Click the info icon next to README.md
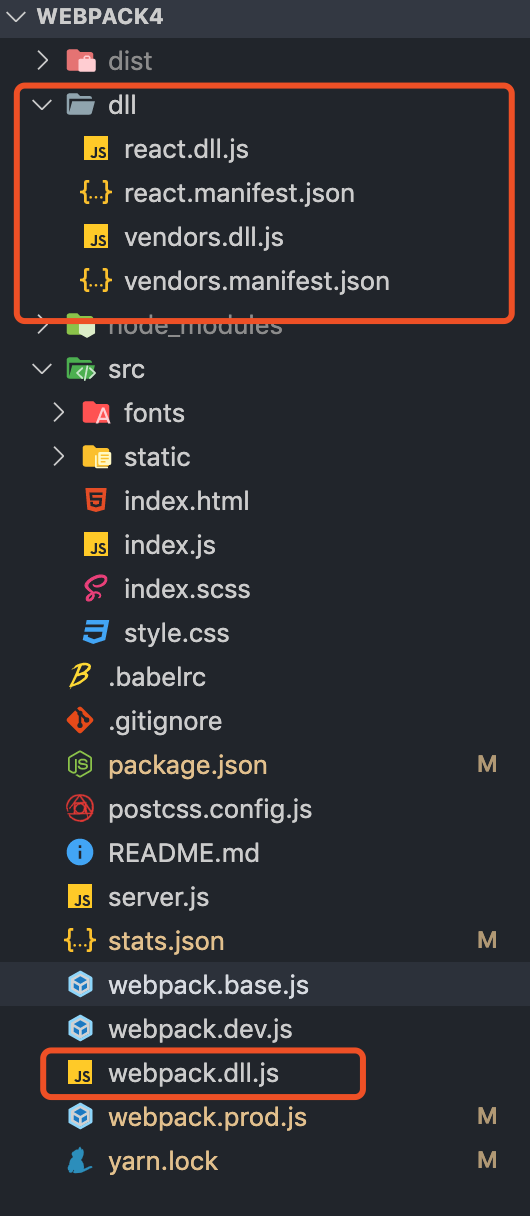This screenshot has width=530, height=1216. coord(80,853)
